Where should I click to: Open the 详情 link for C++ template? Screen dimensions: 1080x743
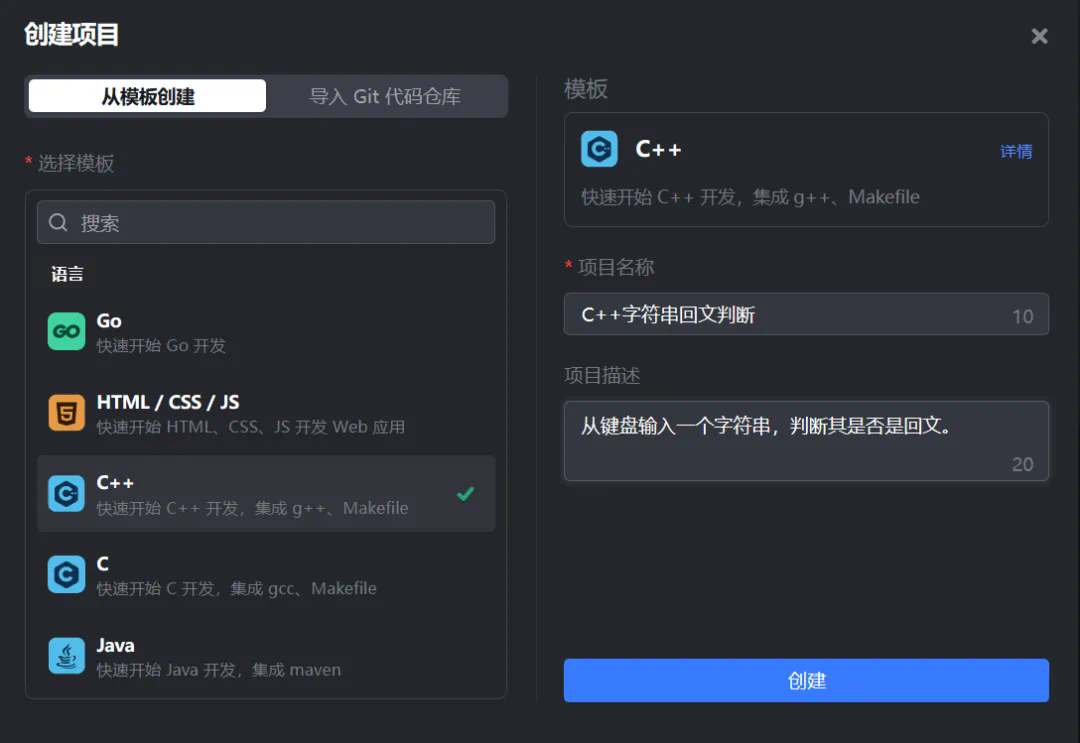1016,152
